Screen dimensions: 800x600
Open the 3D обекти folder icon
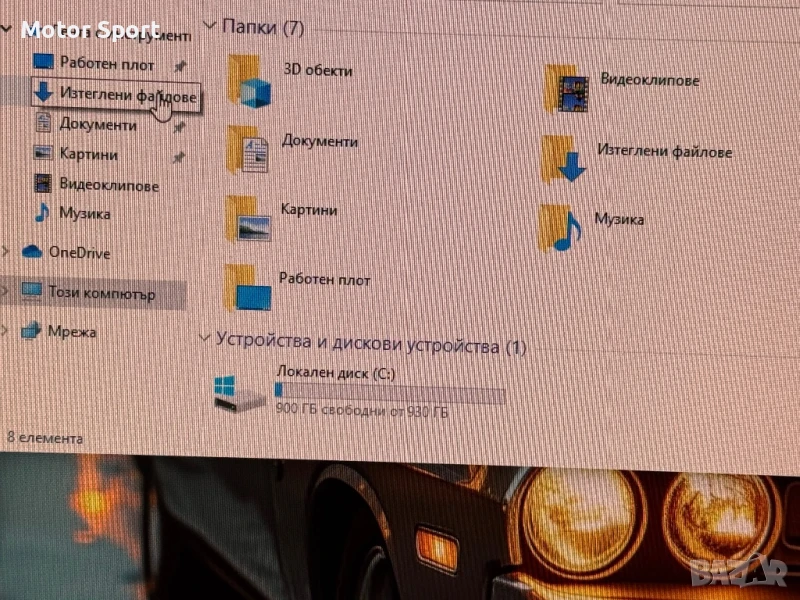pos(249,81)
